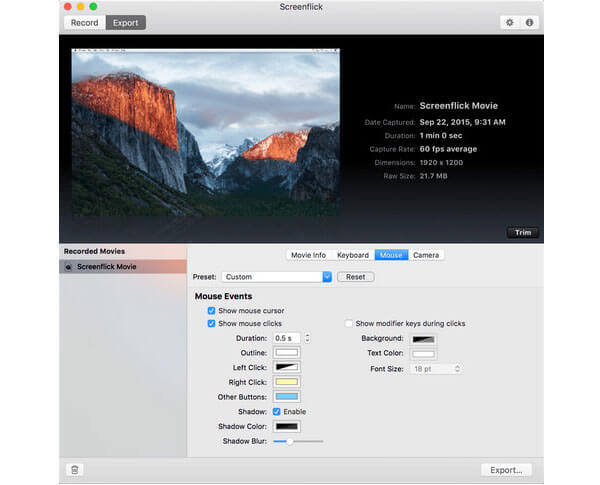
Task: Toggle Show mouse cursor checkbox
Action: (211, 310)
